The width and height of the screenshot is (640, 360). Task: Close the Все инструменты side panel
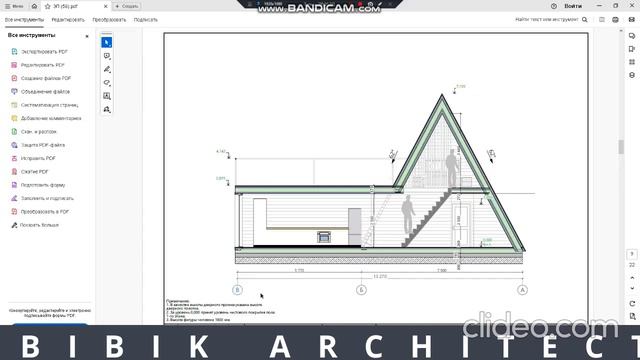87,36
